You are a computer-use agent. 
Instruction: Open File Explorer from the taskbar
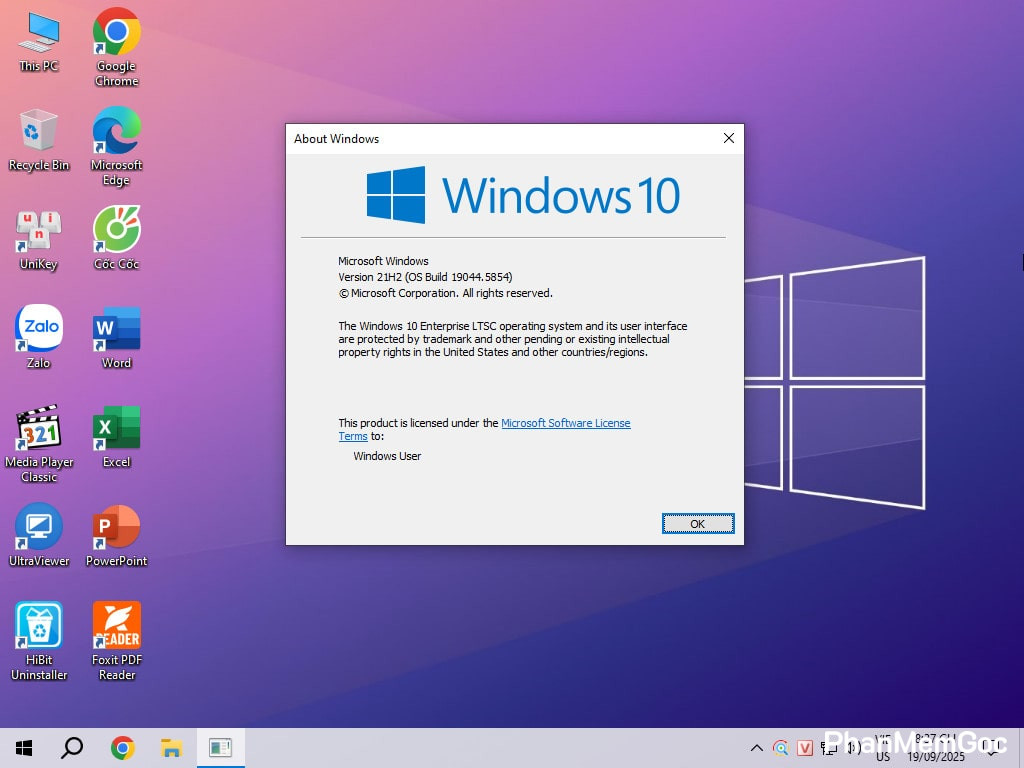pos(171,748)
